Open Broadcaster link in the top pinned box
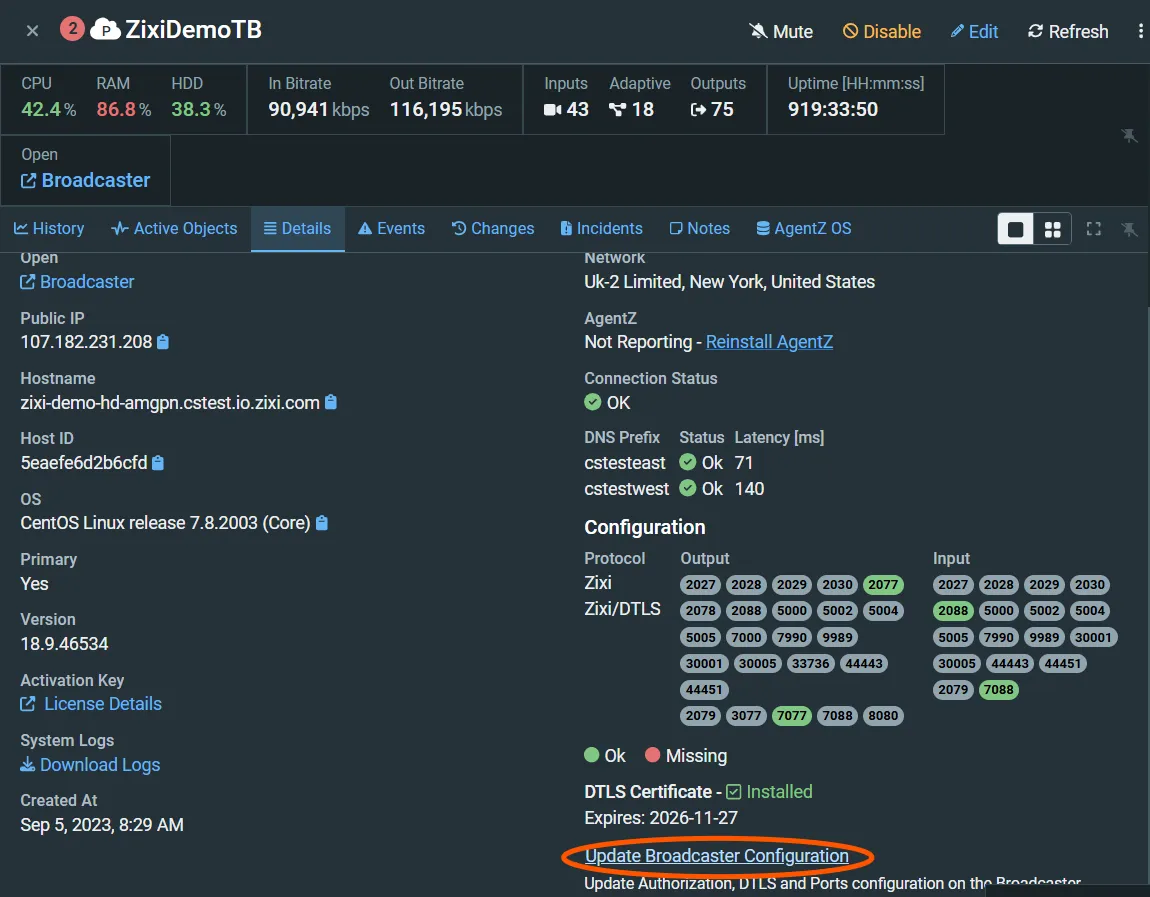This screenshot has width=1150, height=897. [x=85, y=180]
